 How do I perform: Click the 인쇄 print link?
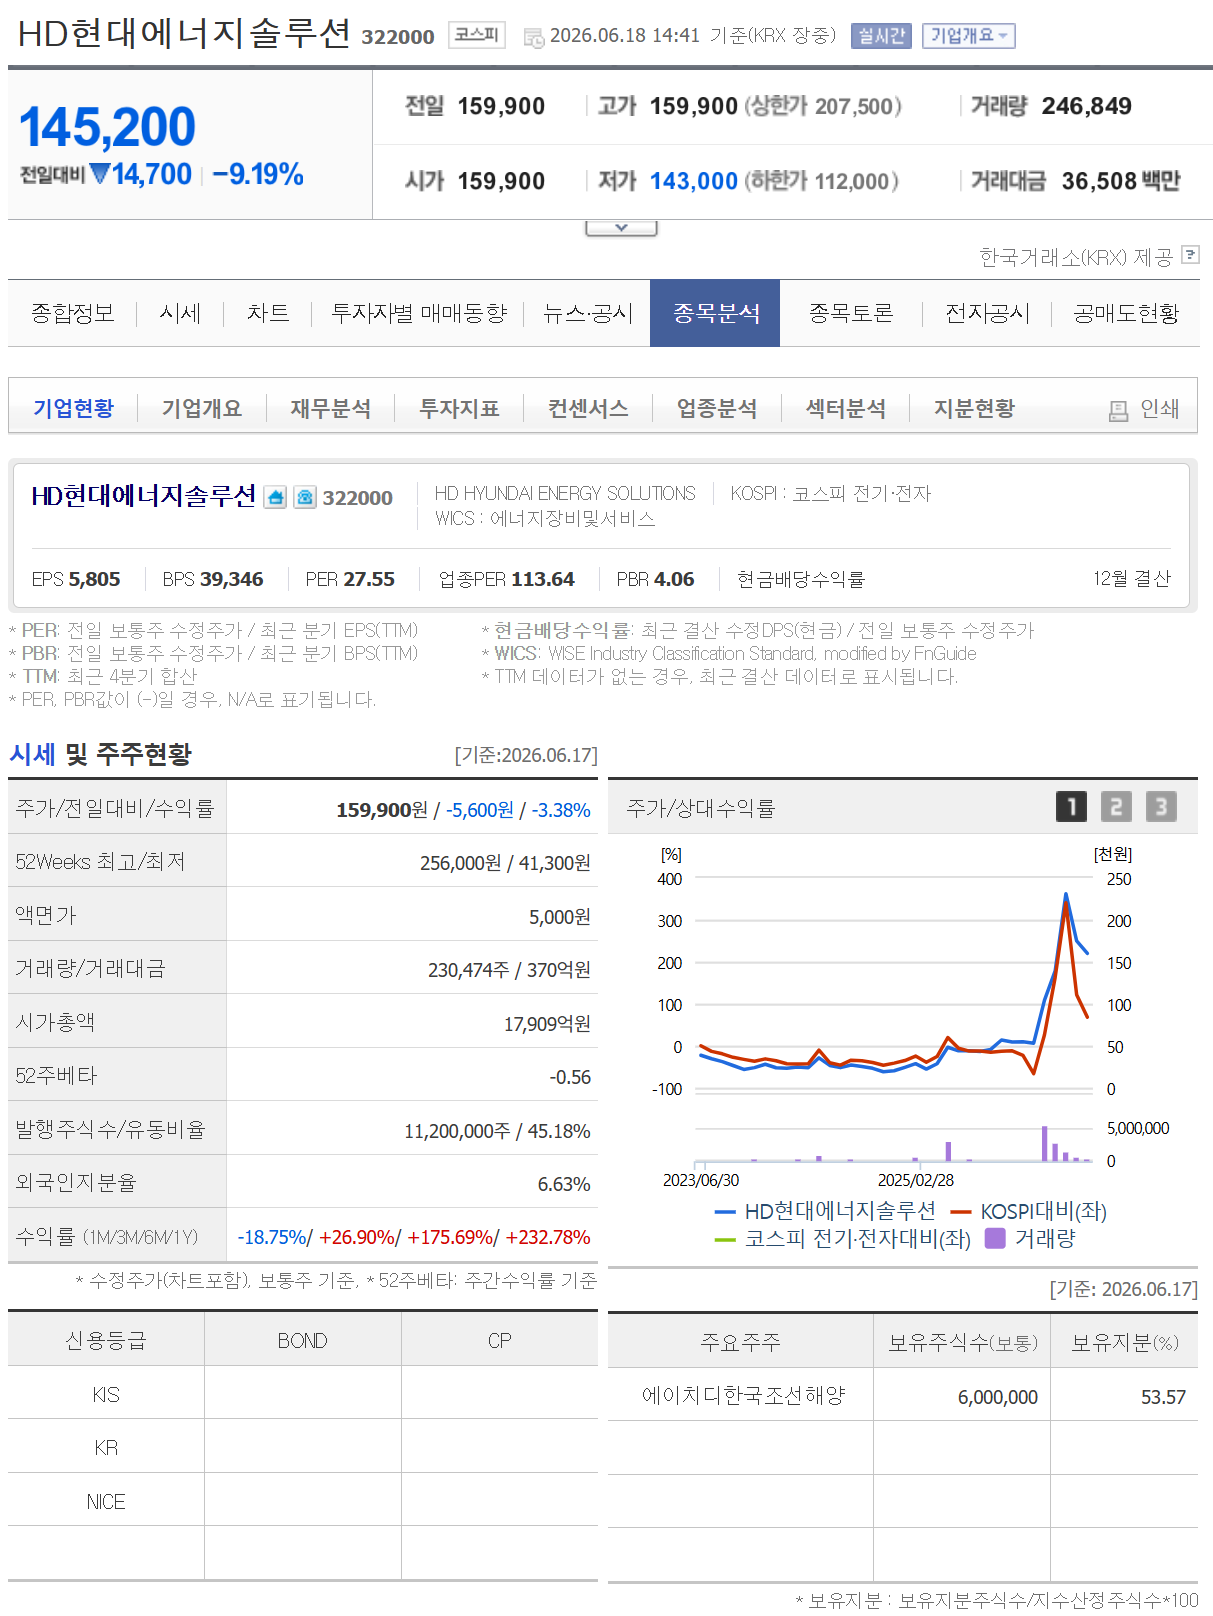click(1159, 409)
